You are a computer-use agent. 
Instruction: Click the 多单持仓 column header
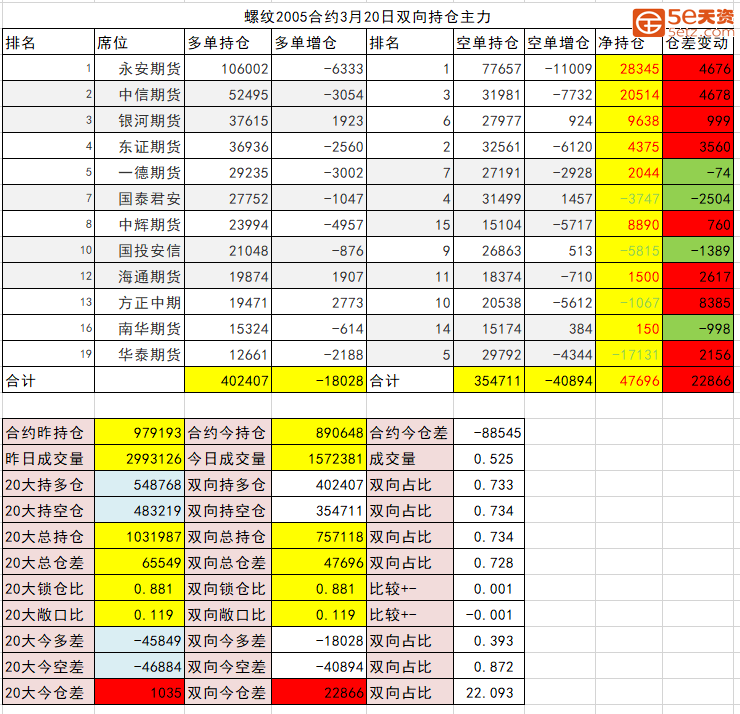coord(227,43)
